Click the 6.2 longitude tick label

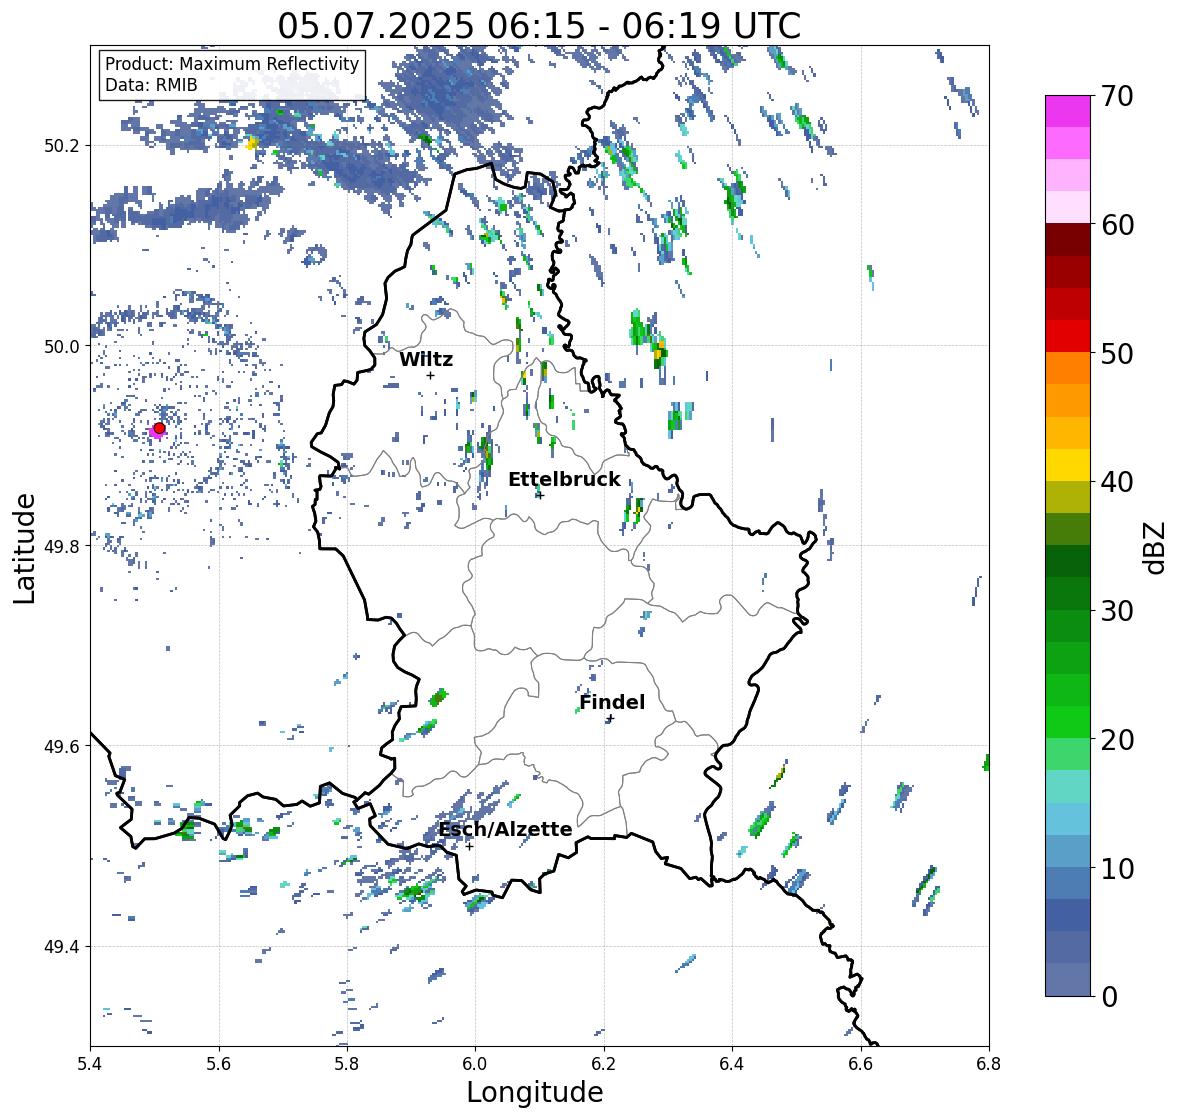pos(604,1064)
